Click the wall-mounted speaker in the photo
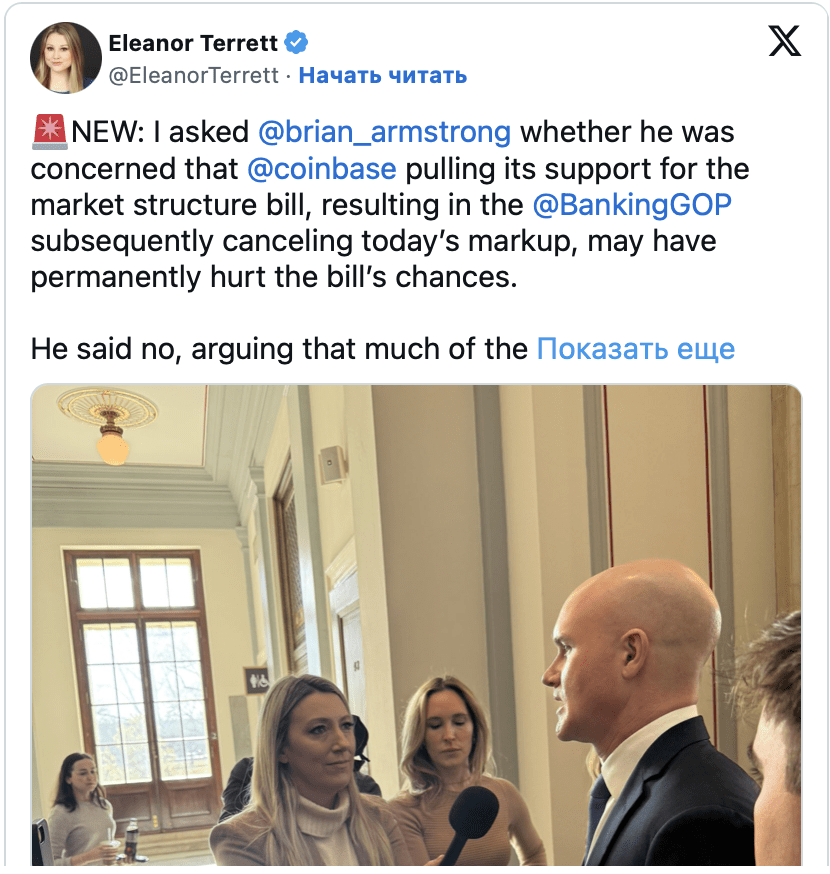 tap(333, 464)
